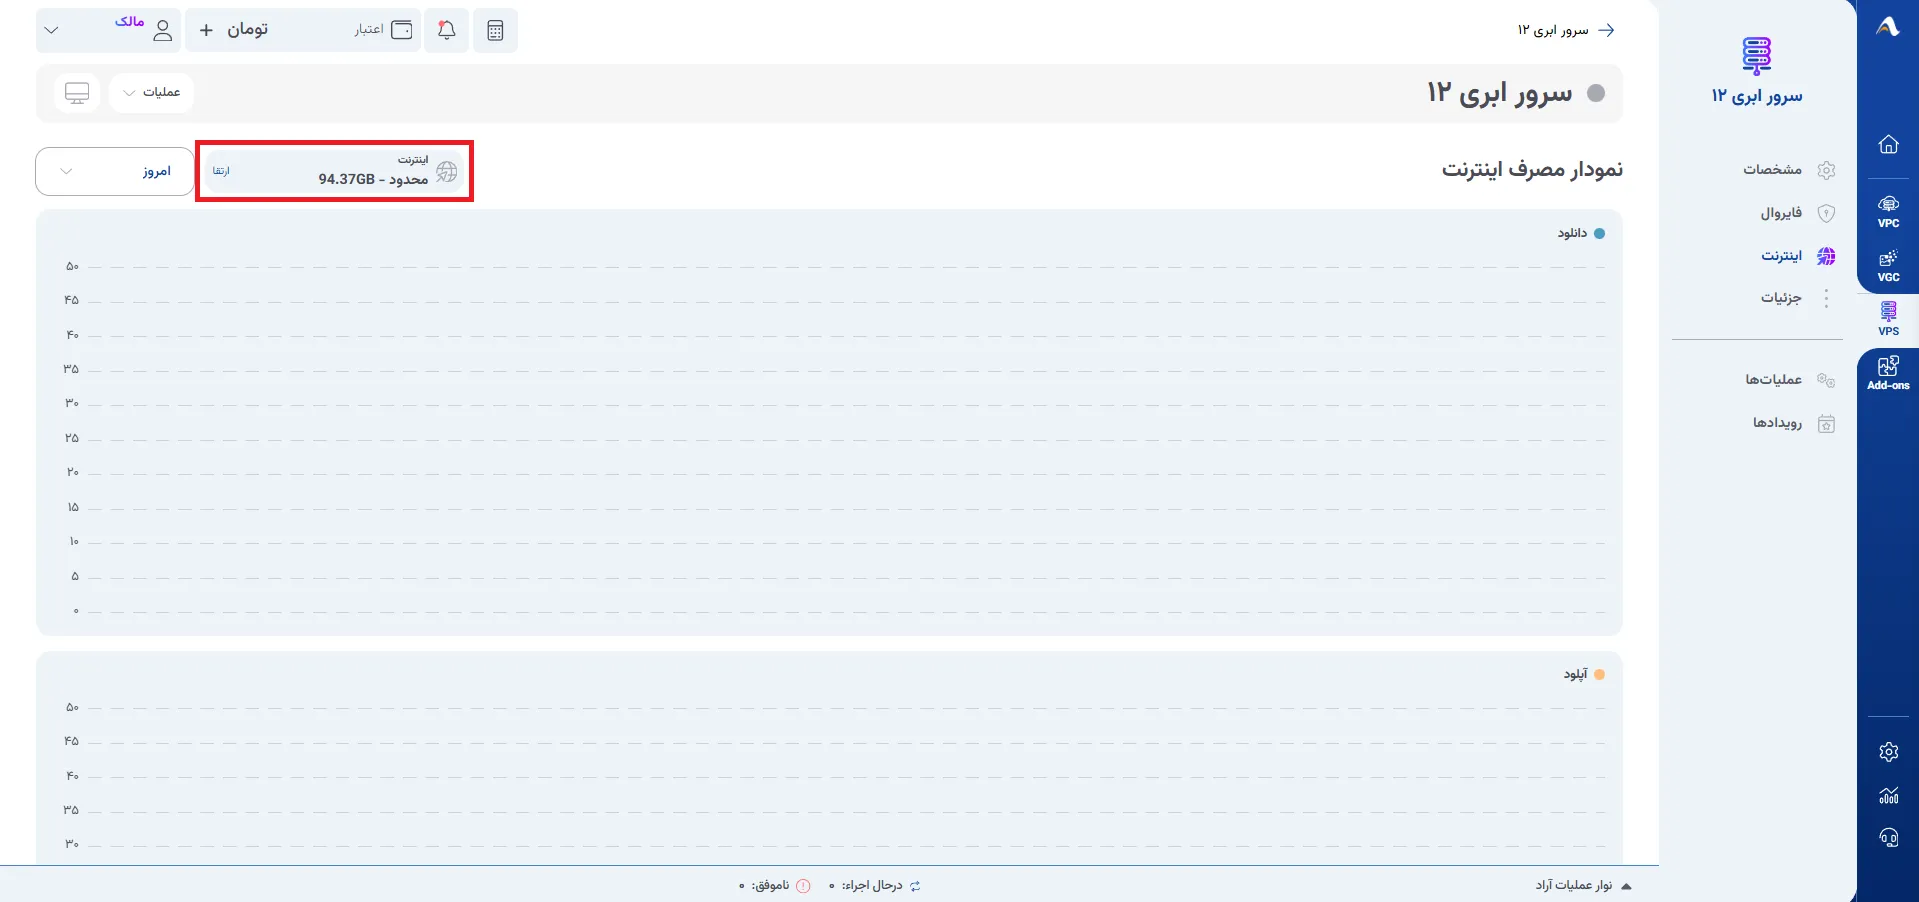The height and width of the screenshot is (902, 1919).
Task: Open the Add-ons section icon
Action: (x=1888, y=373)
